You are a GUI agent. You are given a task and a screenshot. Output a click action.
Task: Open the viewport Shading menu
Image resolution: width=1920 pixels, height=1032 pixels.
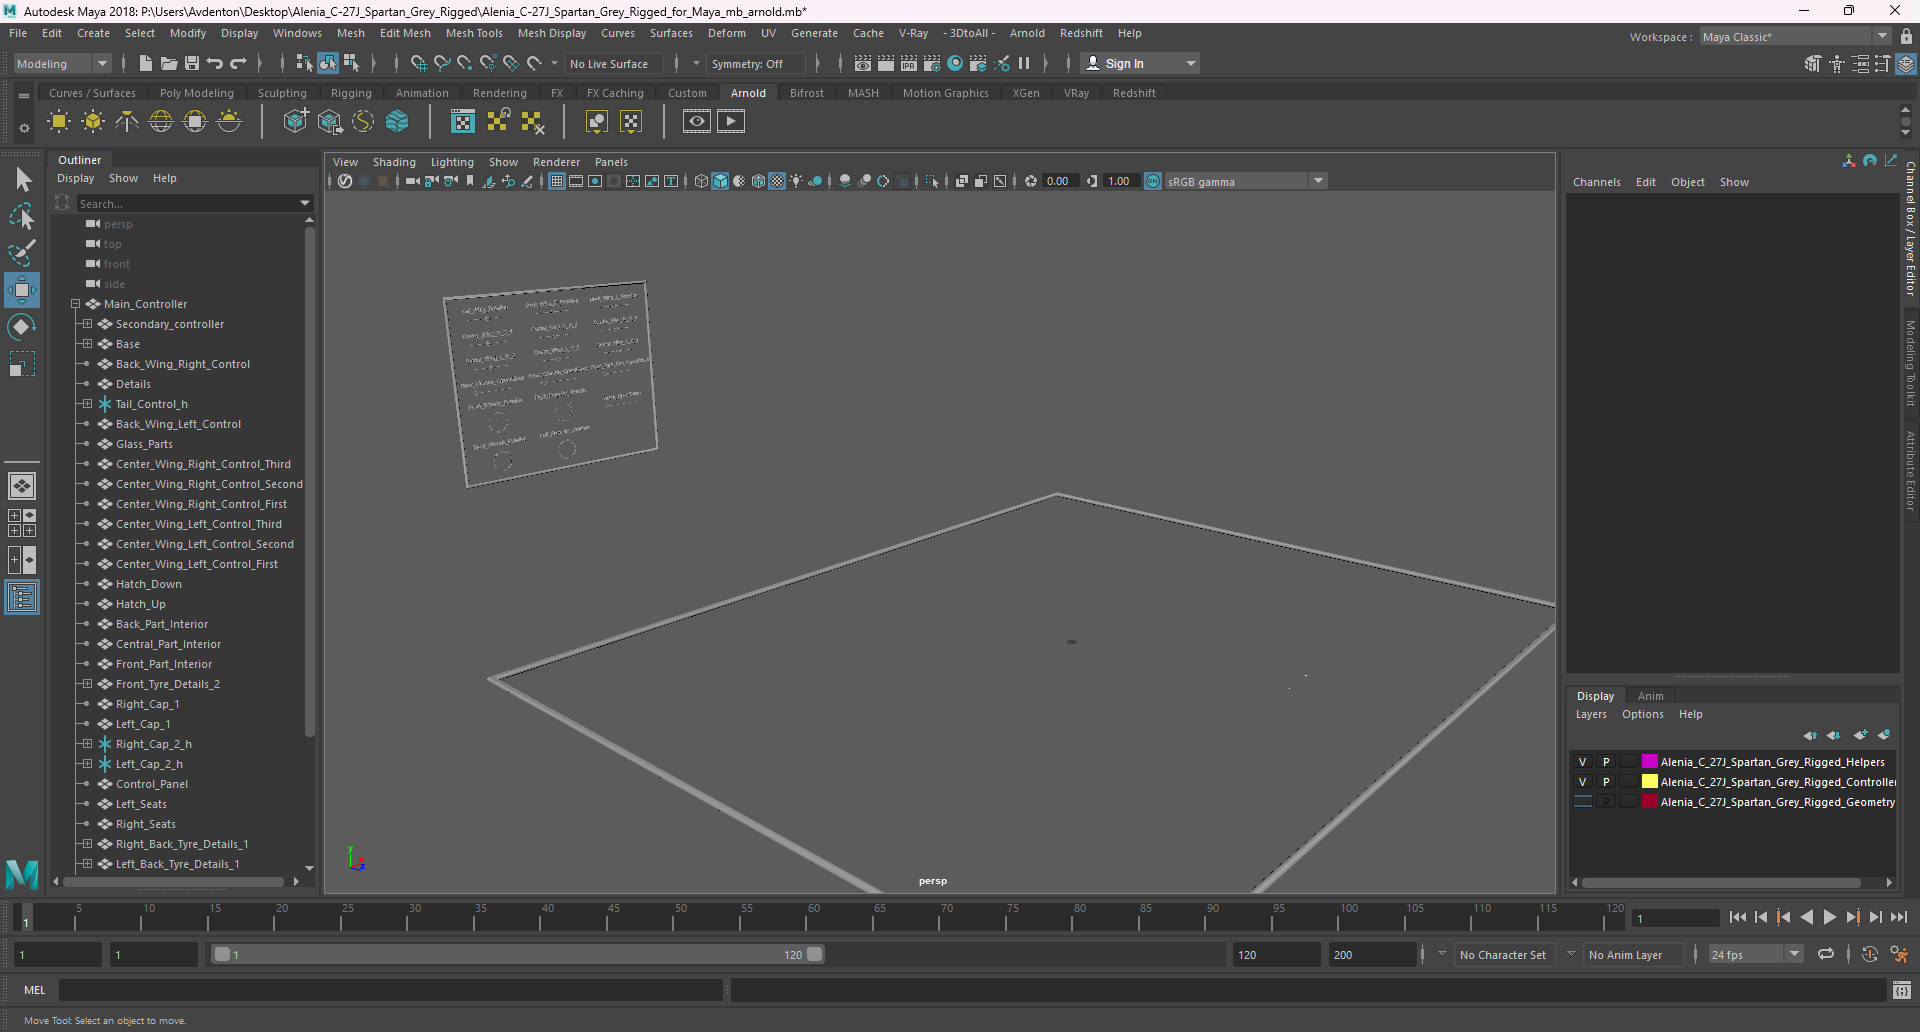[394, 162]
